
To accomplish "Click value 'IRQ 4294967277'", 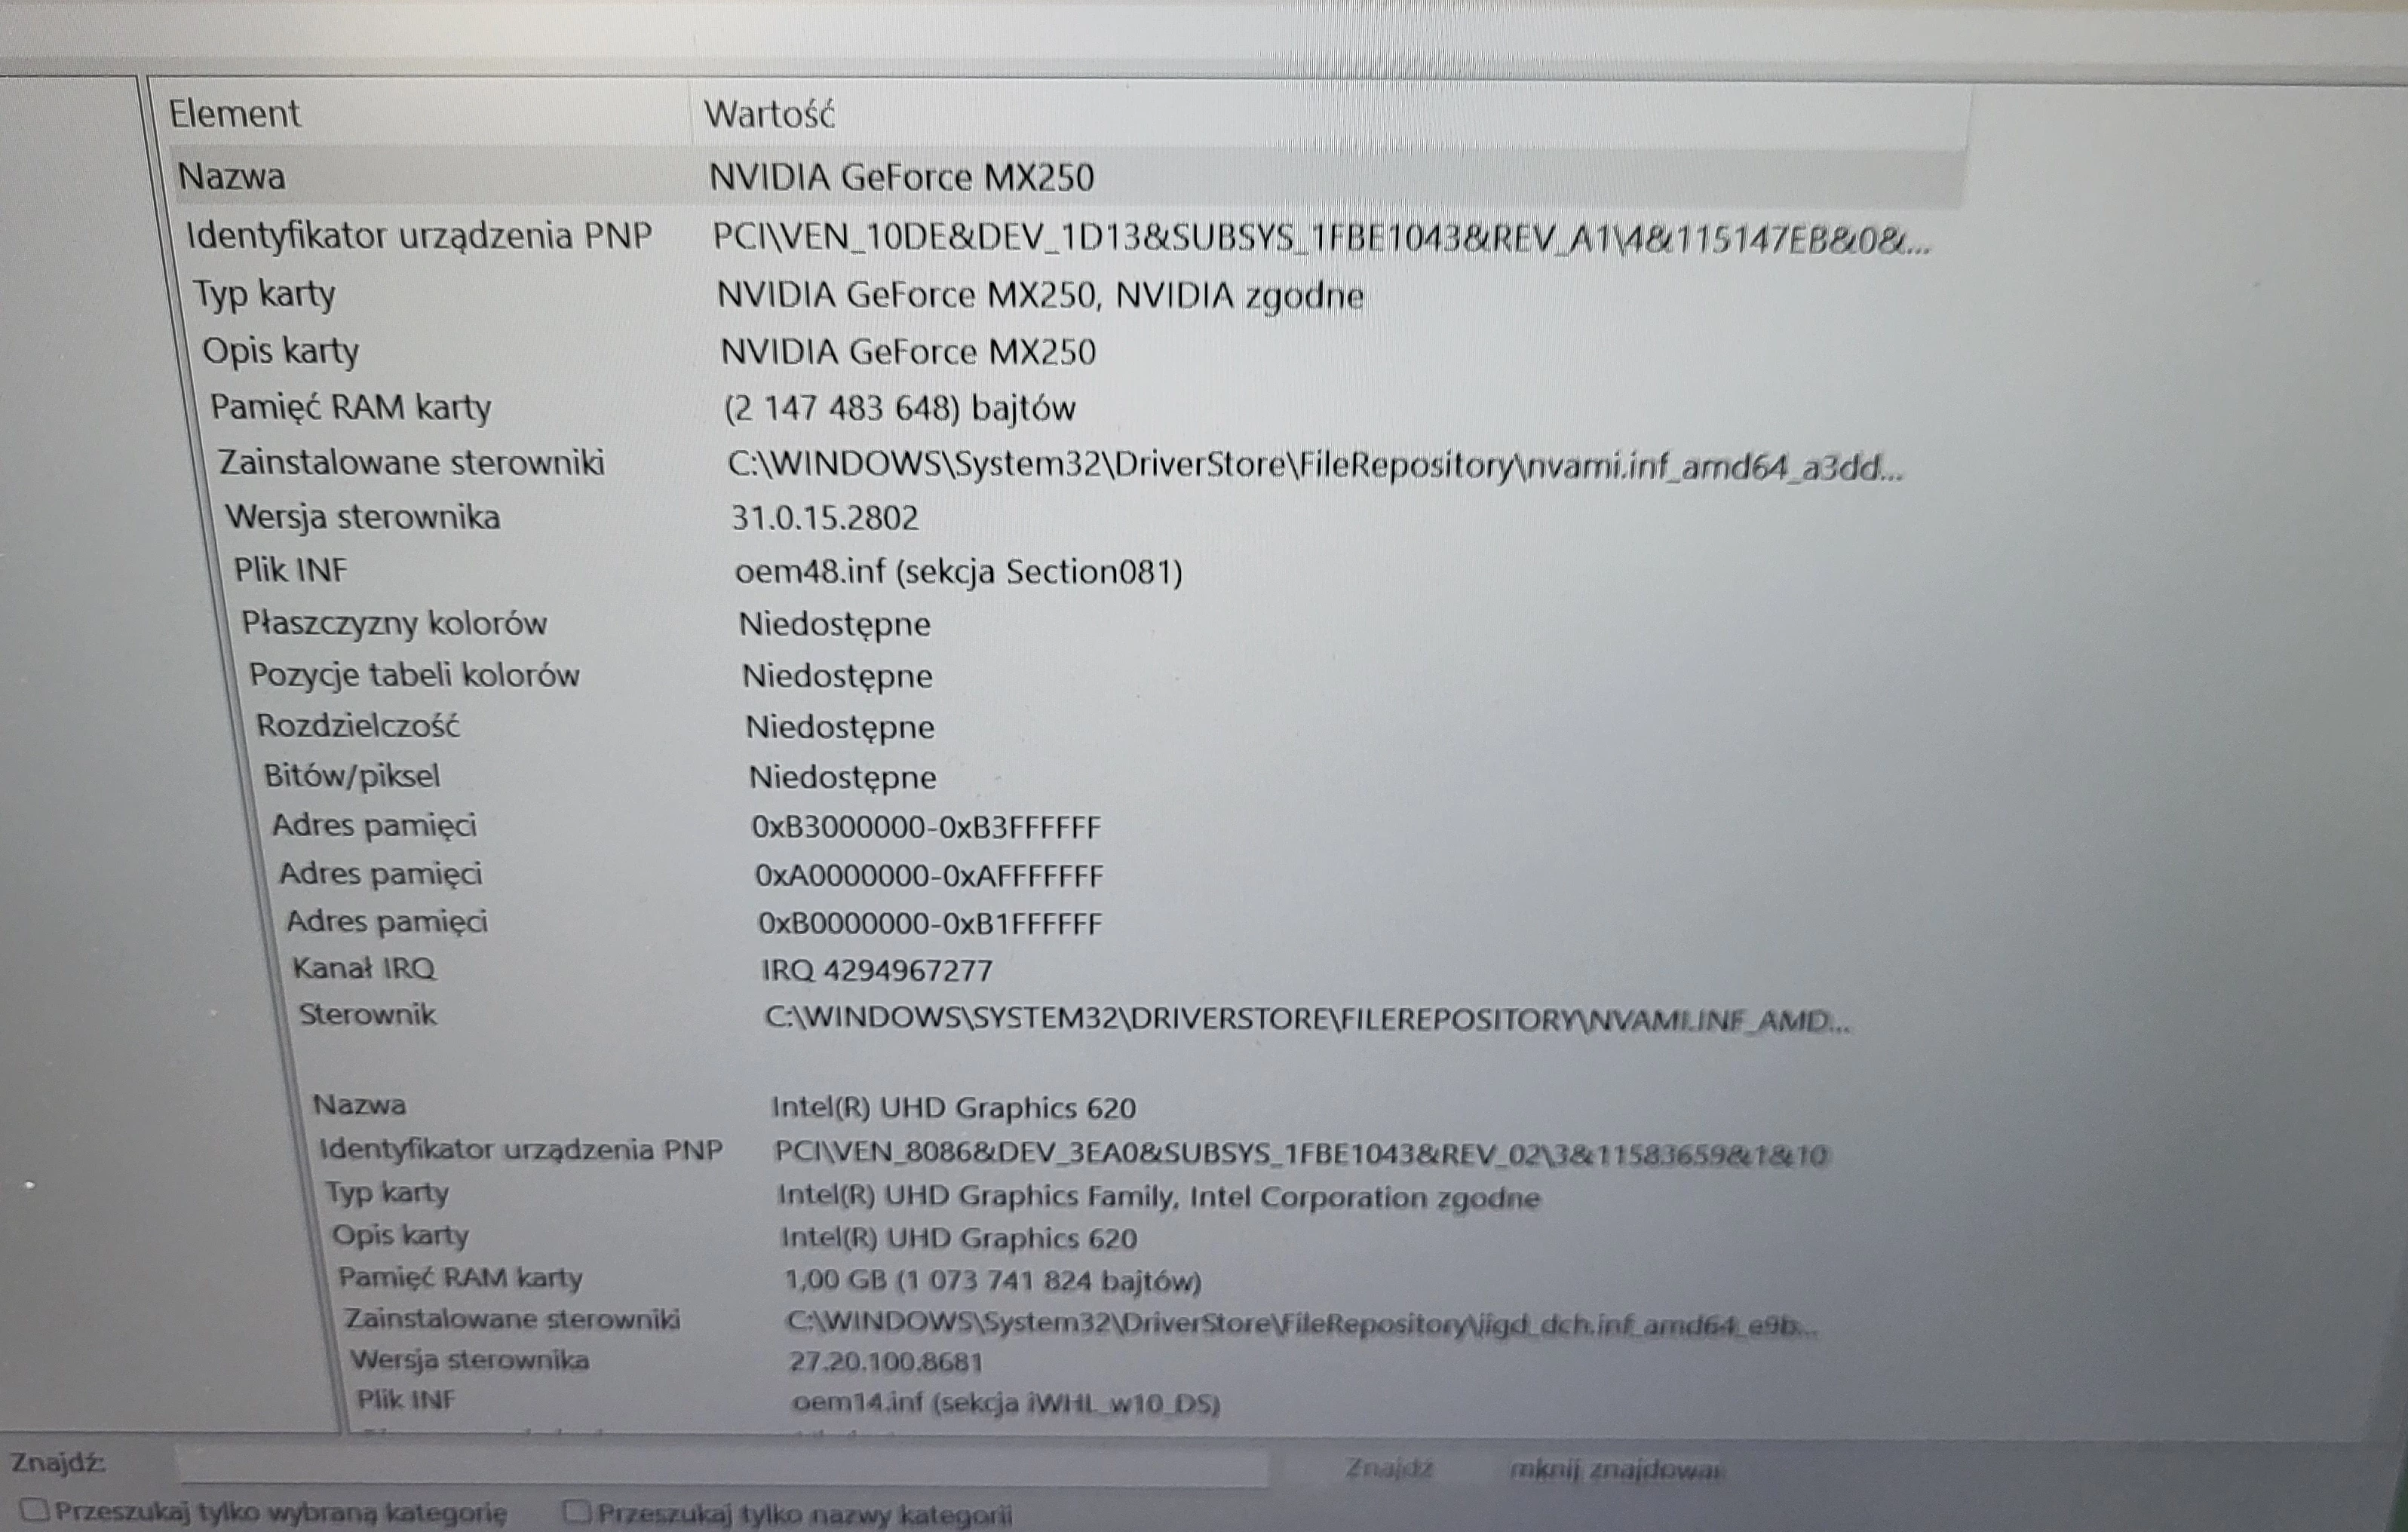I will point(877,970).
